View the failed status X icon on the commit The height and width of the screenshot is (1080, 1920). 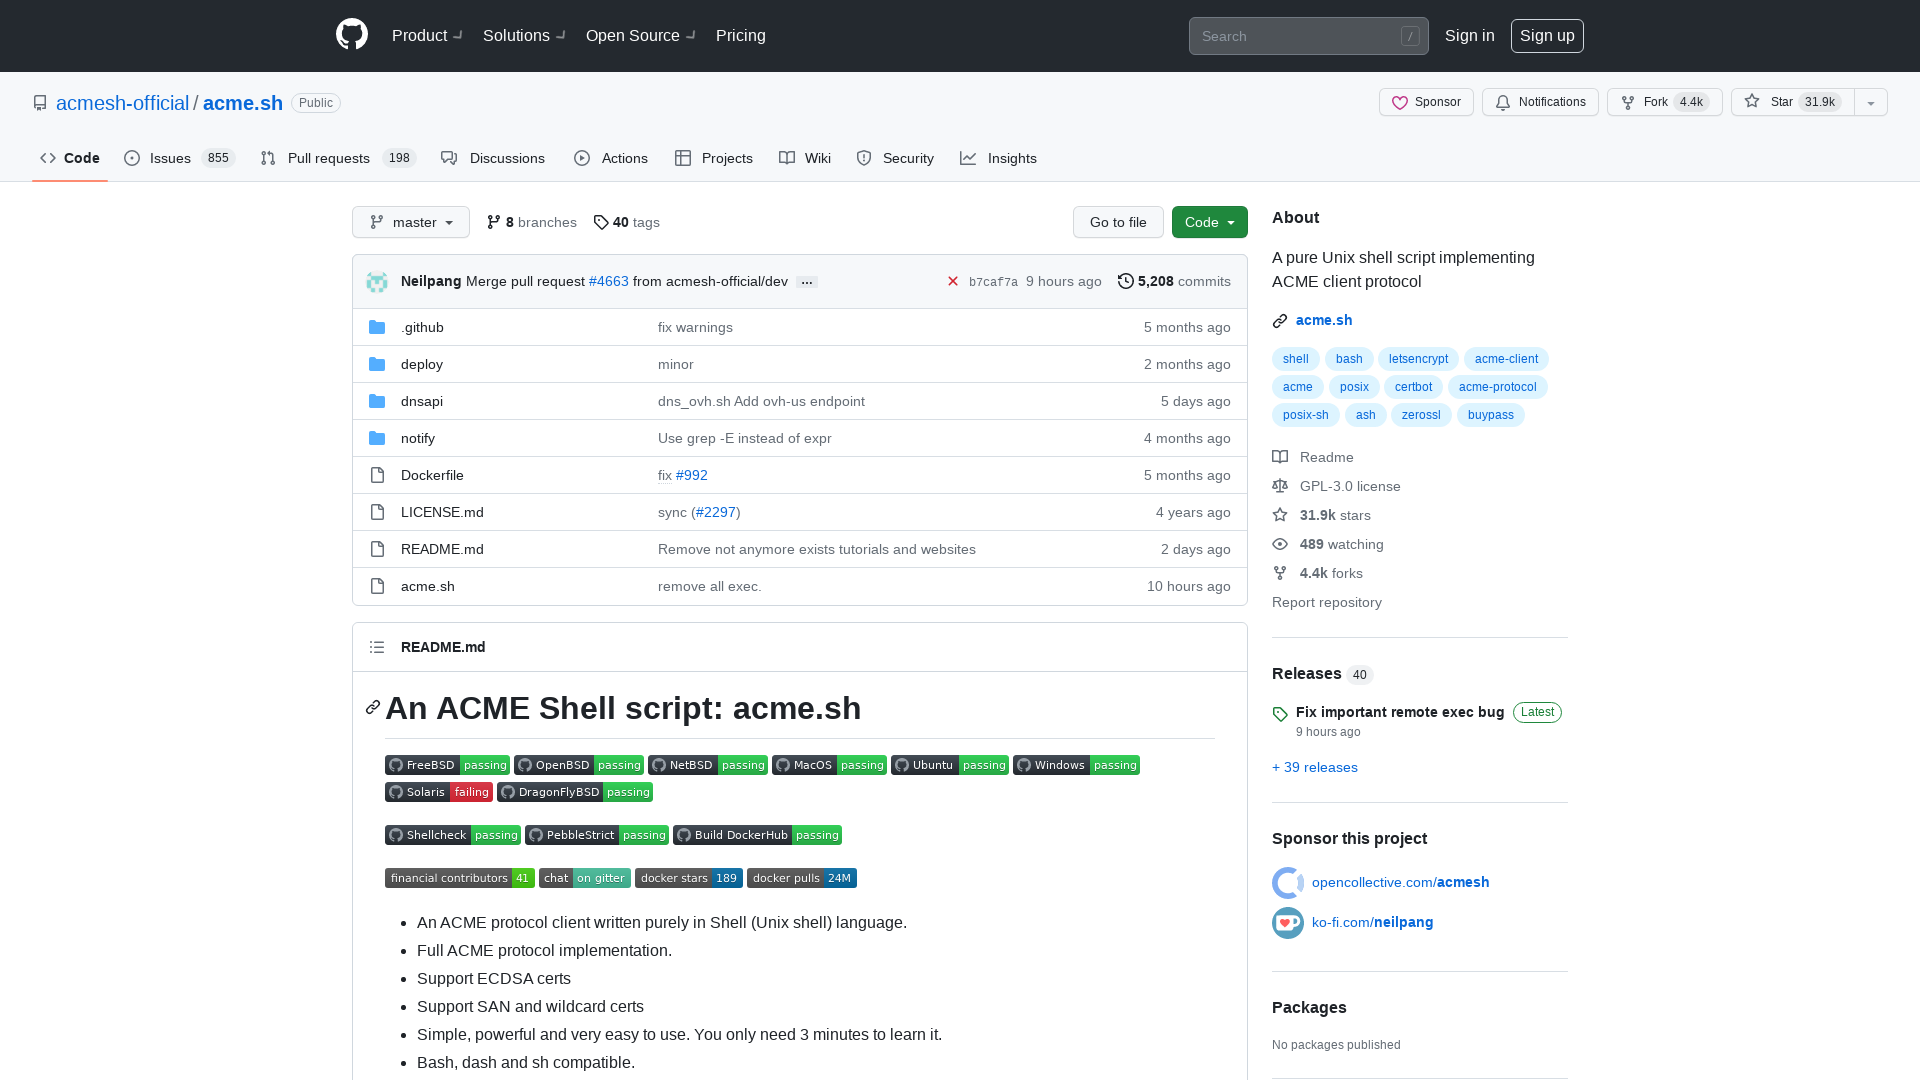(953, 282)
